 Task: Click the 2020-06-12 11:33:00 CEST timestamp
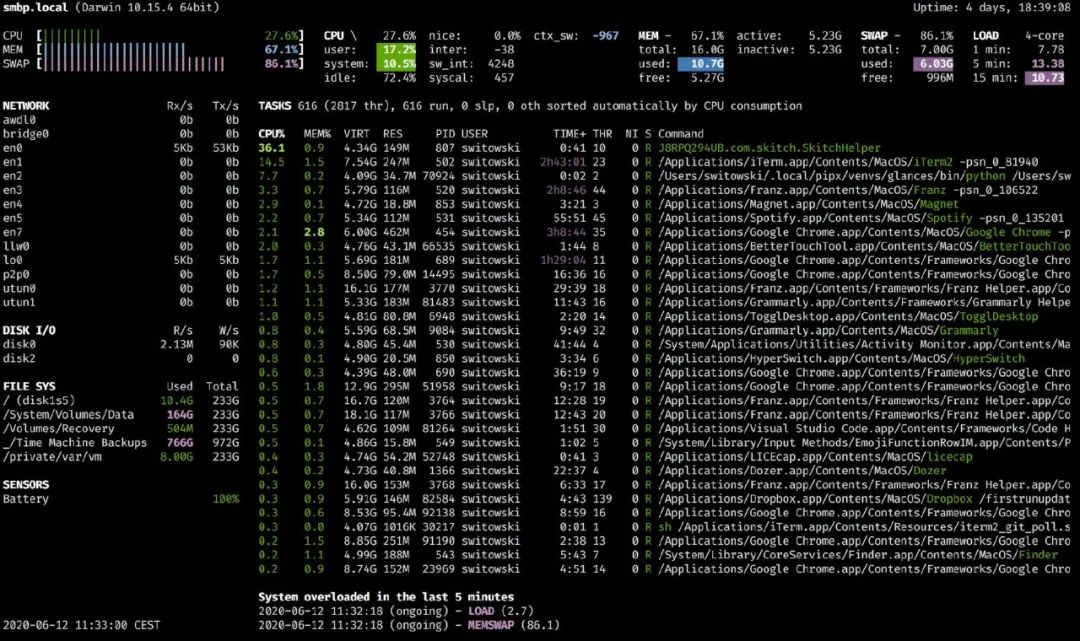pos(81,625)
